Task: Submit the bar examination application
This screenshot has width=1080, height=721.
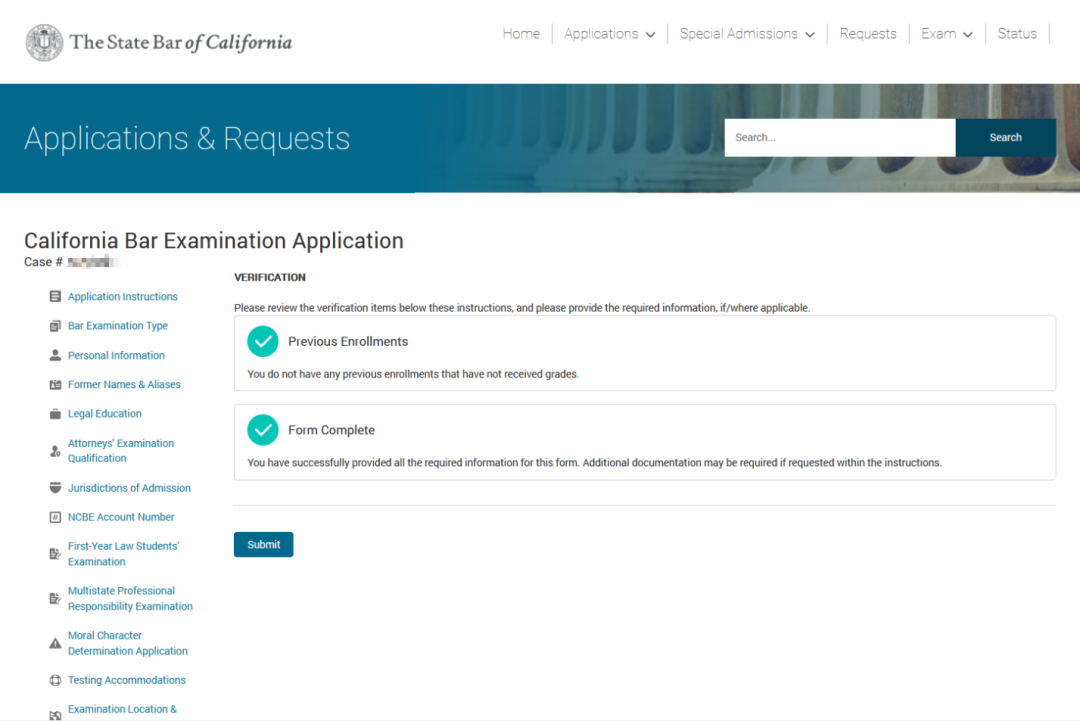Action: coord(264,545)
